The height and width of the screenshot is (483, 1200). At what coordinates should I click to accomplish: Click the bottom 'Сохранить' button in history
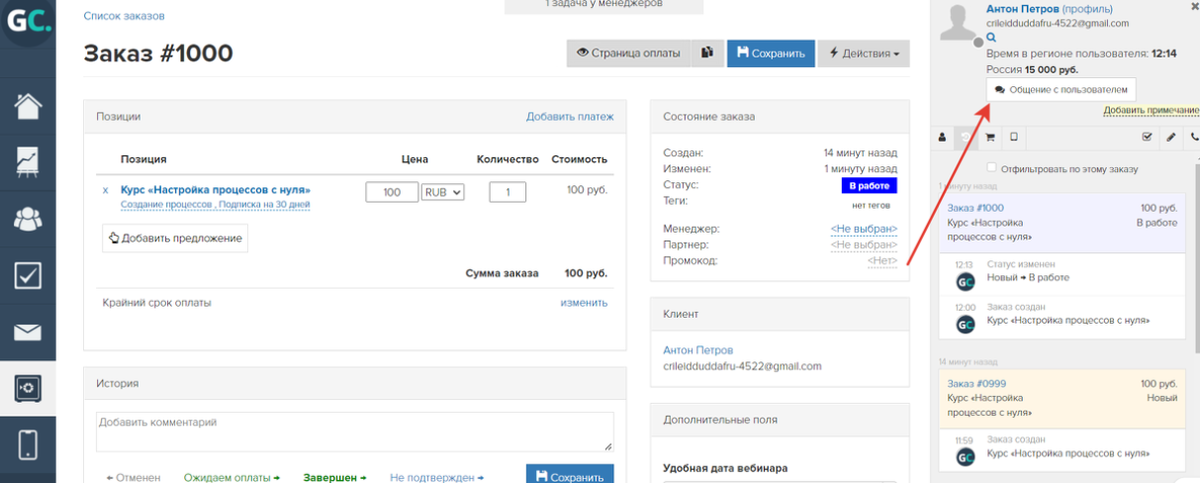[x=570, y=474]
